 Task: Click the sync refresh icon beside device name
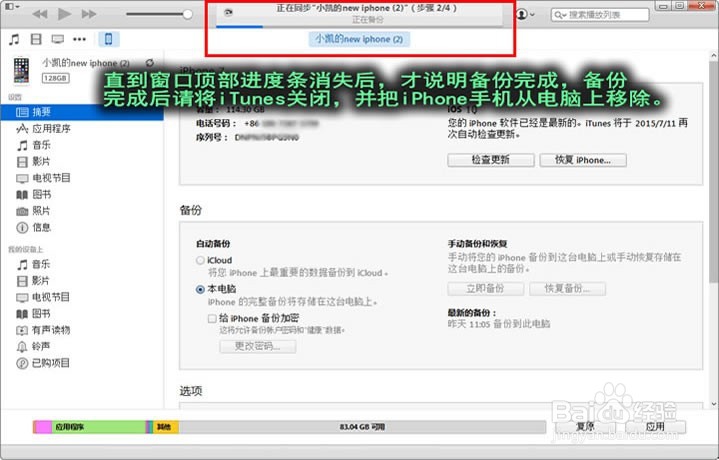(149, 63)
